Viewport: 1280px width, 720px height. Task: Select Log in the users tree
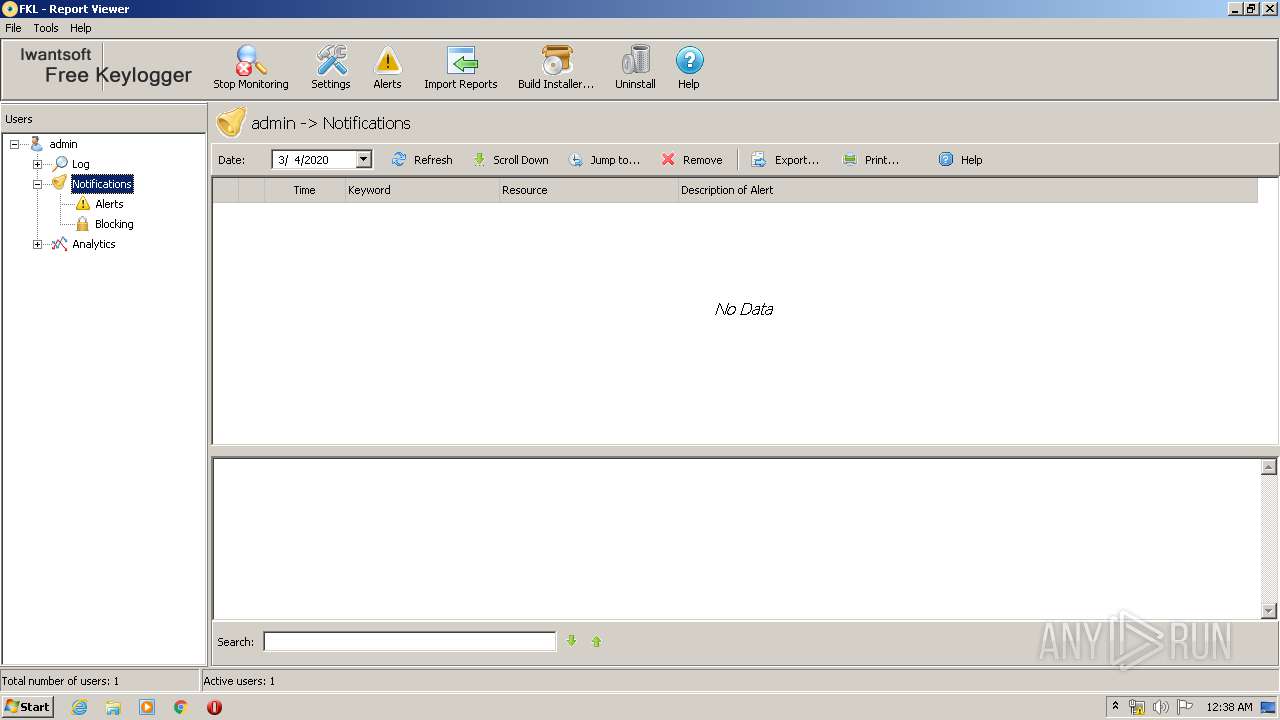tap(80, 164)
